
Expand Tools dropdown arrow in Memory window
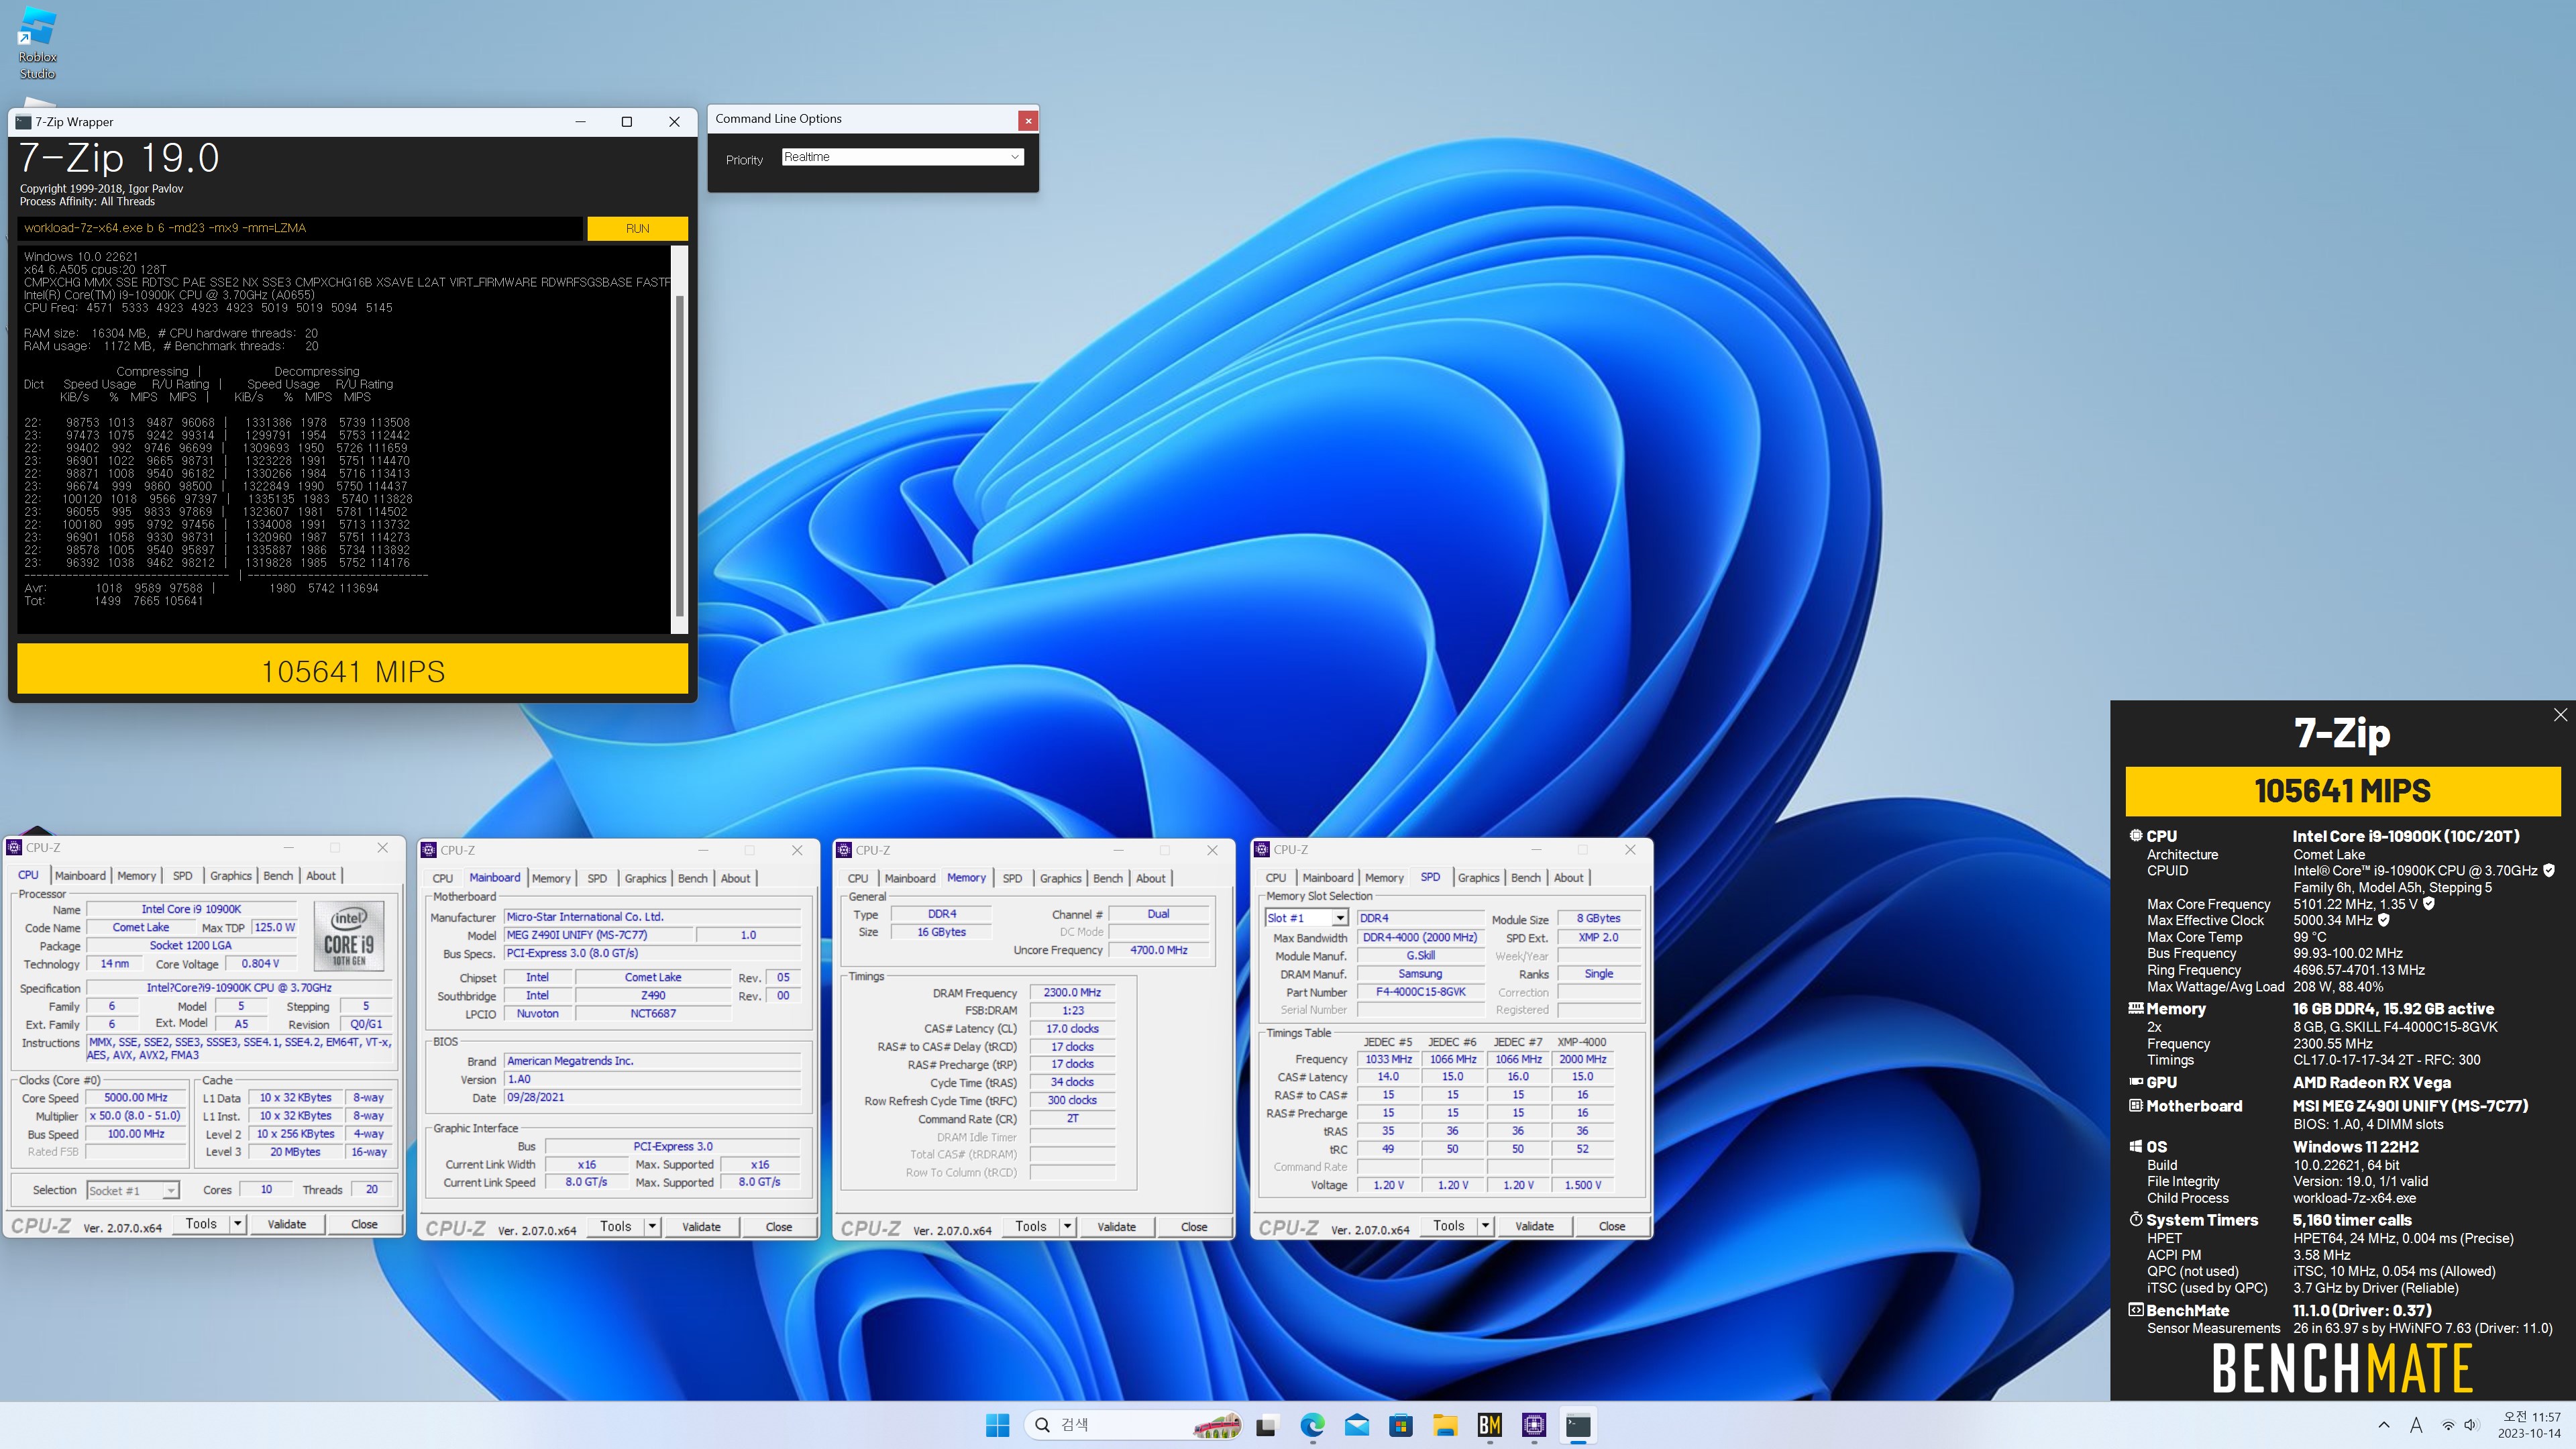1067,1227
